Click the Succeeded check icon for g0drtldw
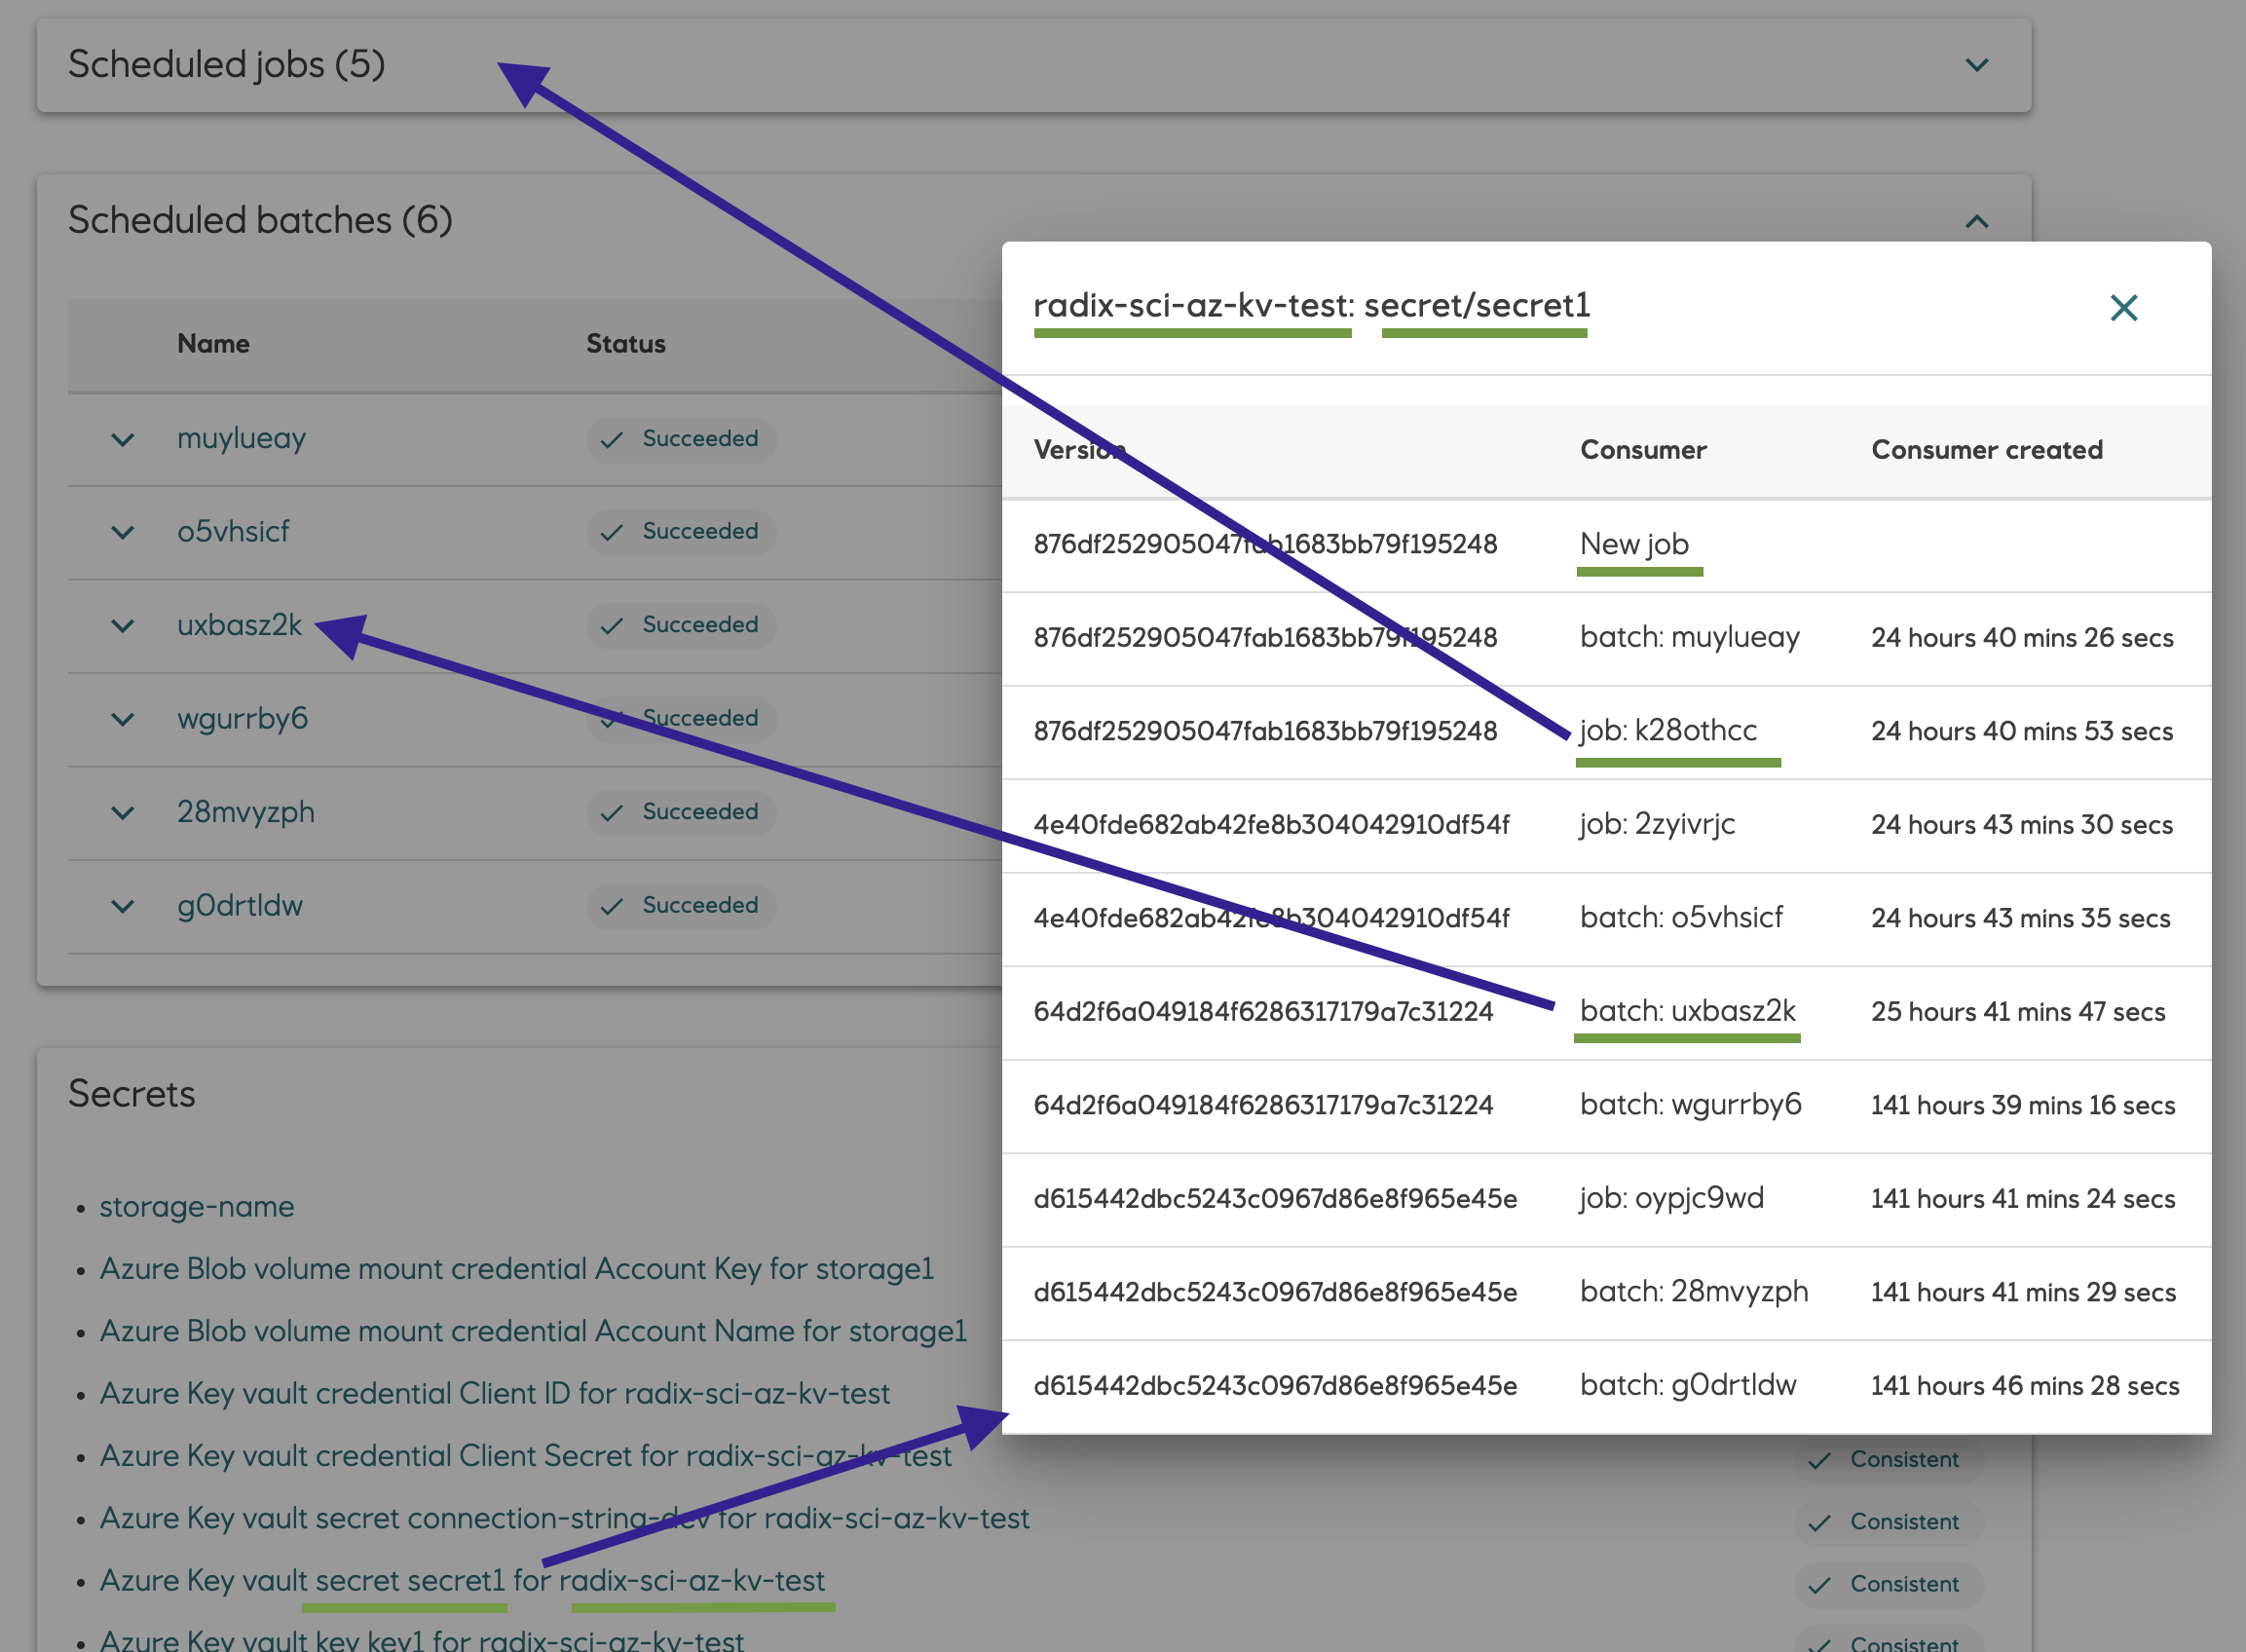The width and height of the screenshot is (2246, 1652). (x=613, y=905)
